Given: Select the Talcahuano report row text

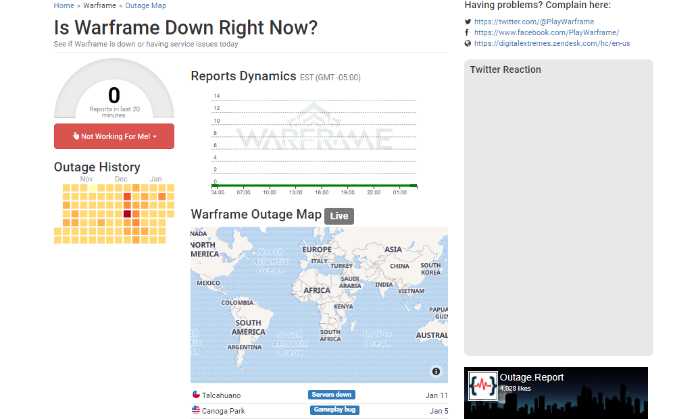Looking at the screenshot, I should (x=221, y=395).
